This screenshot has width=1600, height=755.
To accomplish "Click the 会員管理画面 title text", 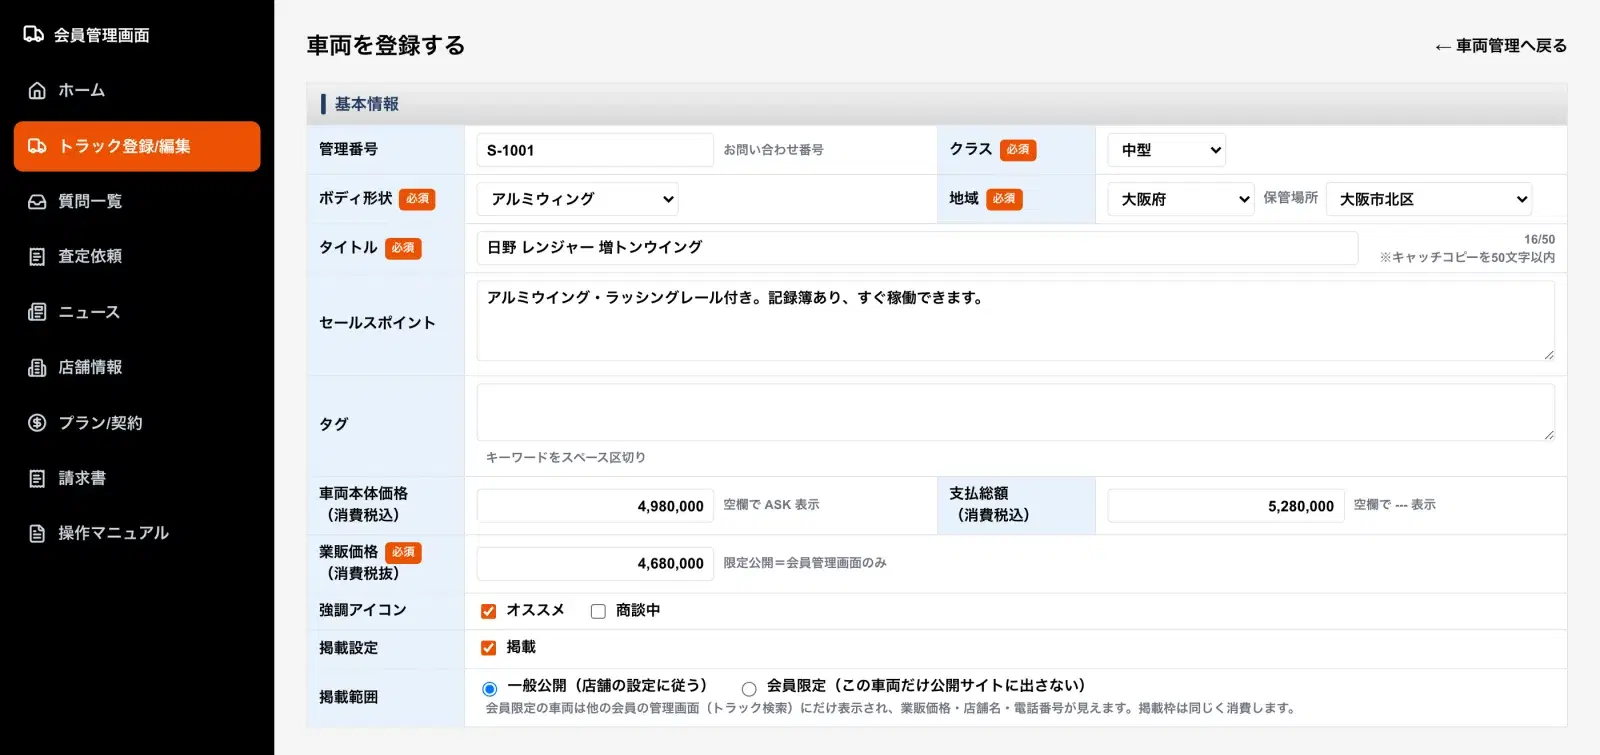I will coord(101,35).
